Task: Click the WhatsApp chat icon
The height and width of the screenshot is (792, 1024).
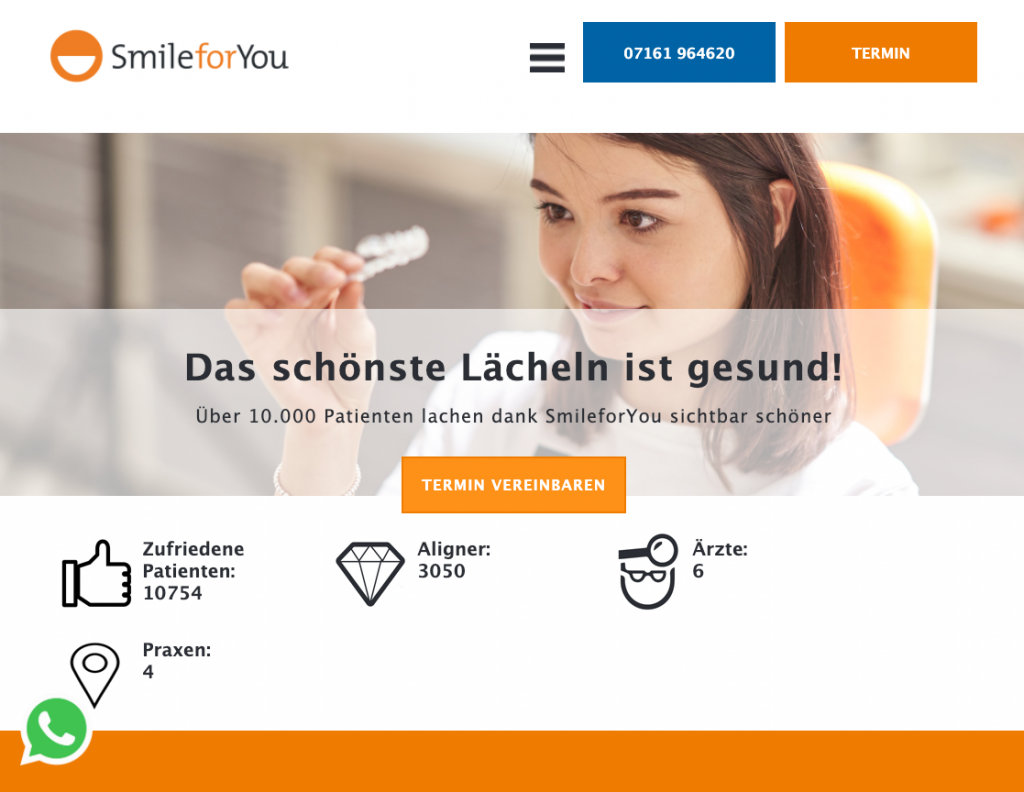Action: click(56, 731)
